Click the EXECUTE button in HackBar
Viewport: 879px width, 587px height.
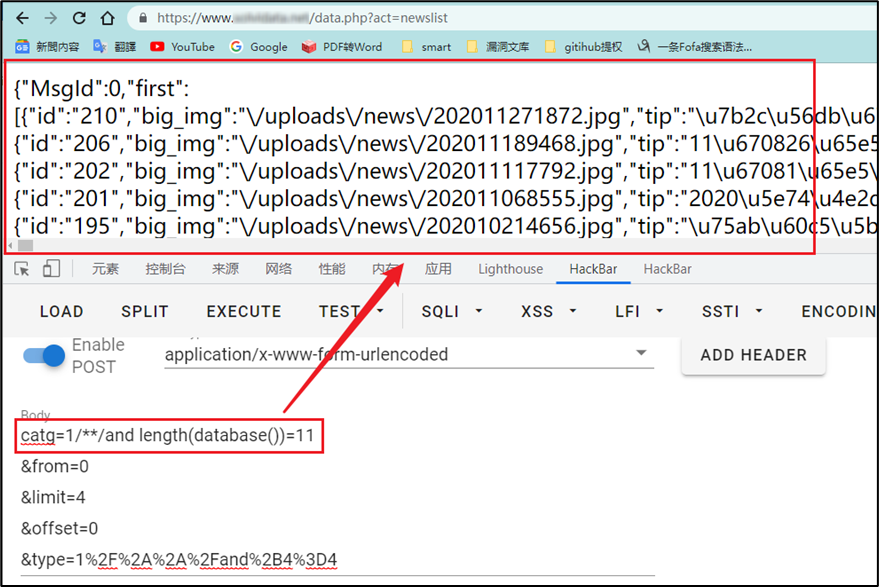point(244,312)
